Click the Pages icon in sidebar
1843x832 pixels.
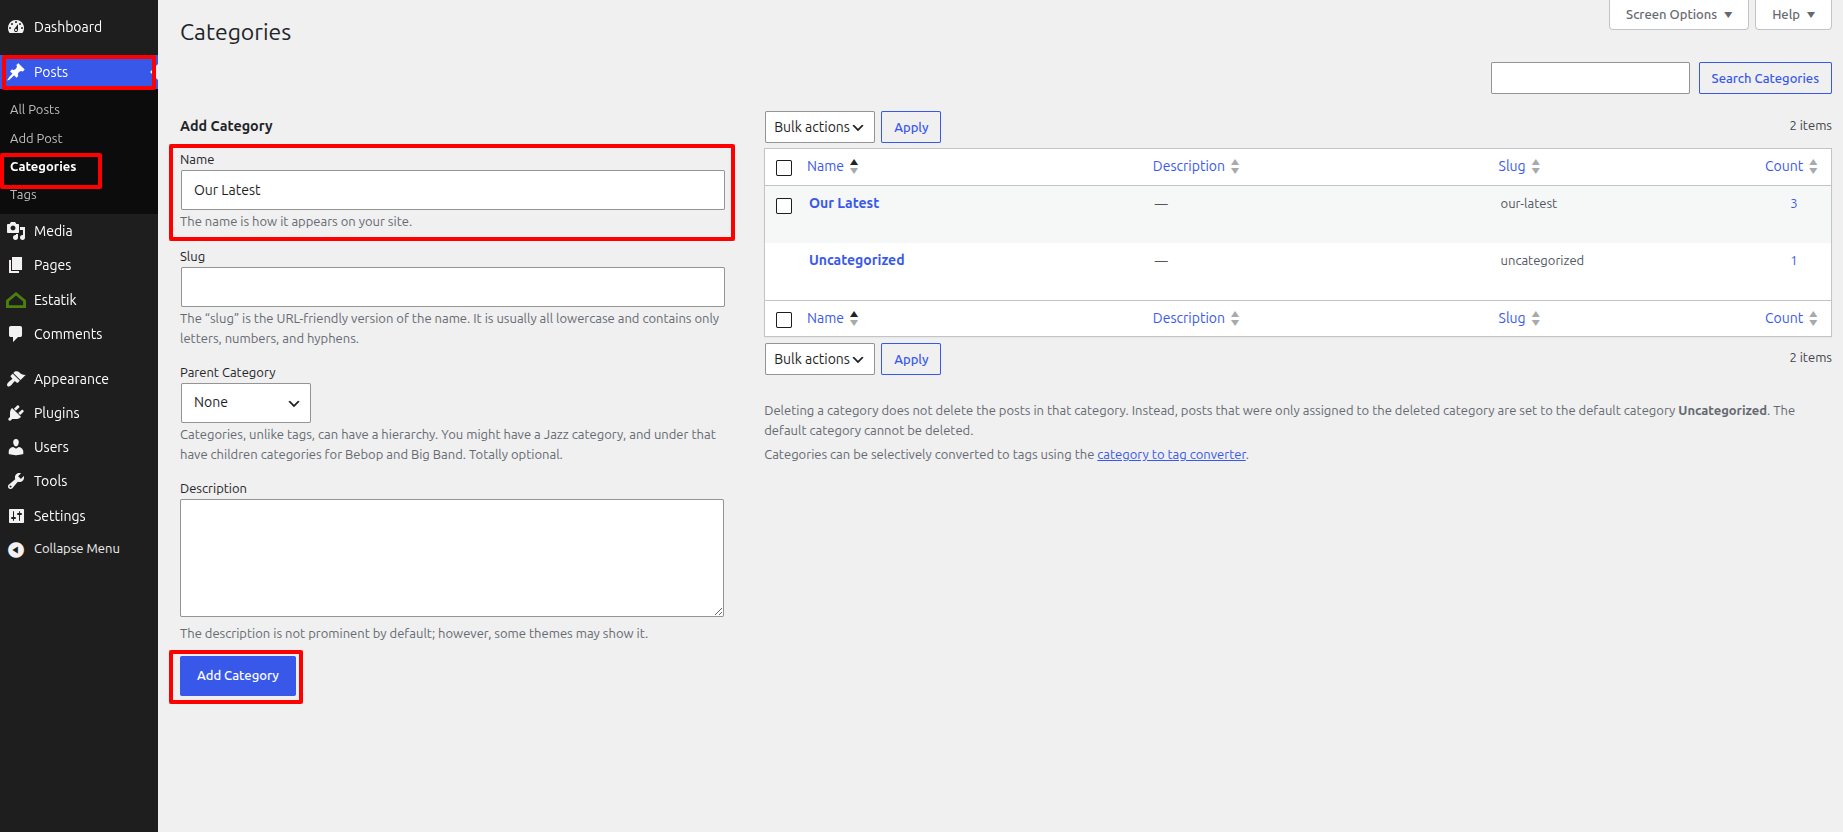[x=16, y=265]
